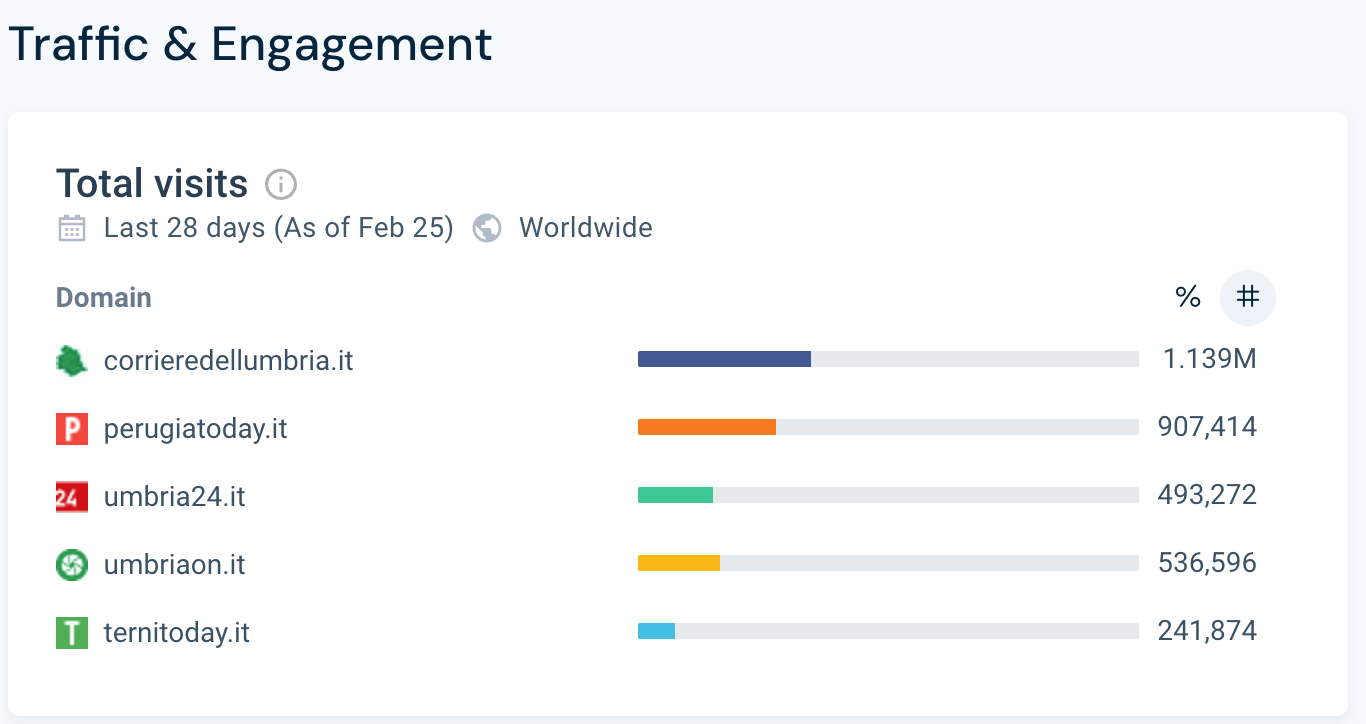The height and width of the screenshot is (724, 1366).
Task: Click the ternitoday.it green T favicon
Action: pyautogui.click(x=72, y=633)
